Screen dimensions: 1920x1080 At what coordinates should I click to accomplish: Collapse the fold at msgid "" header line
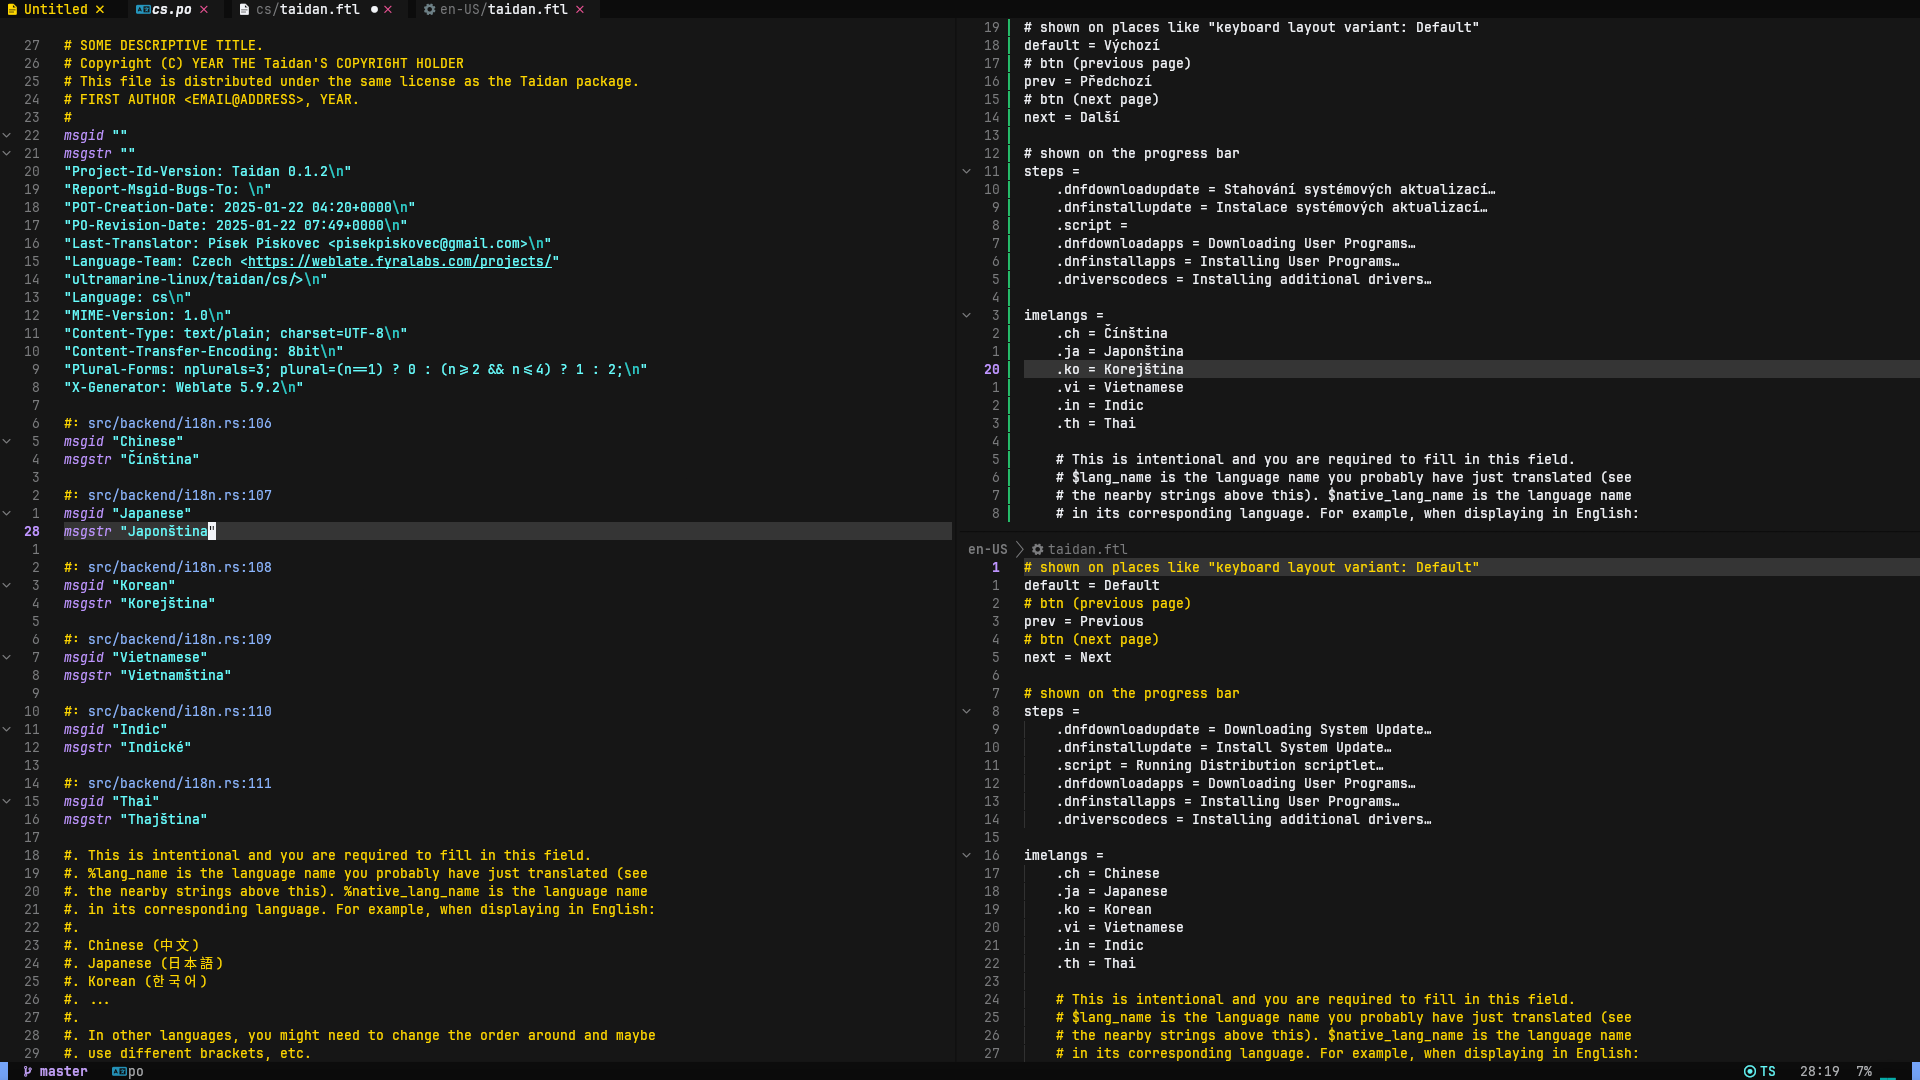[7, 135]
